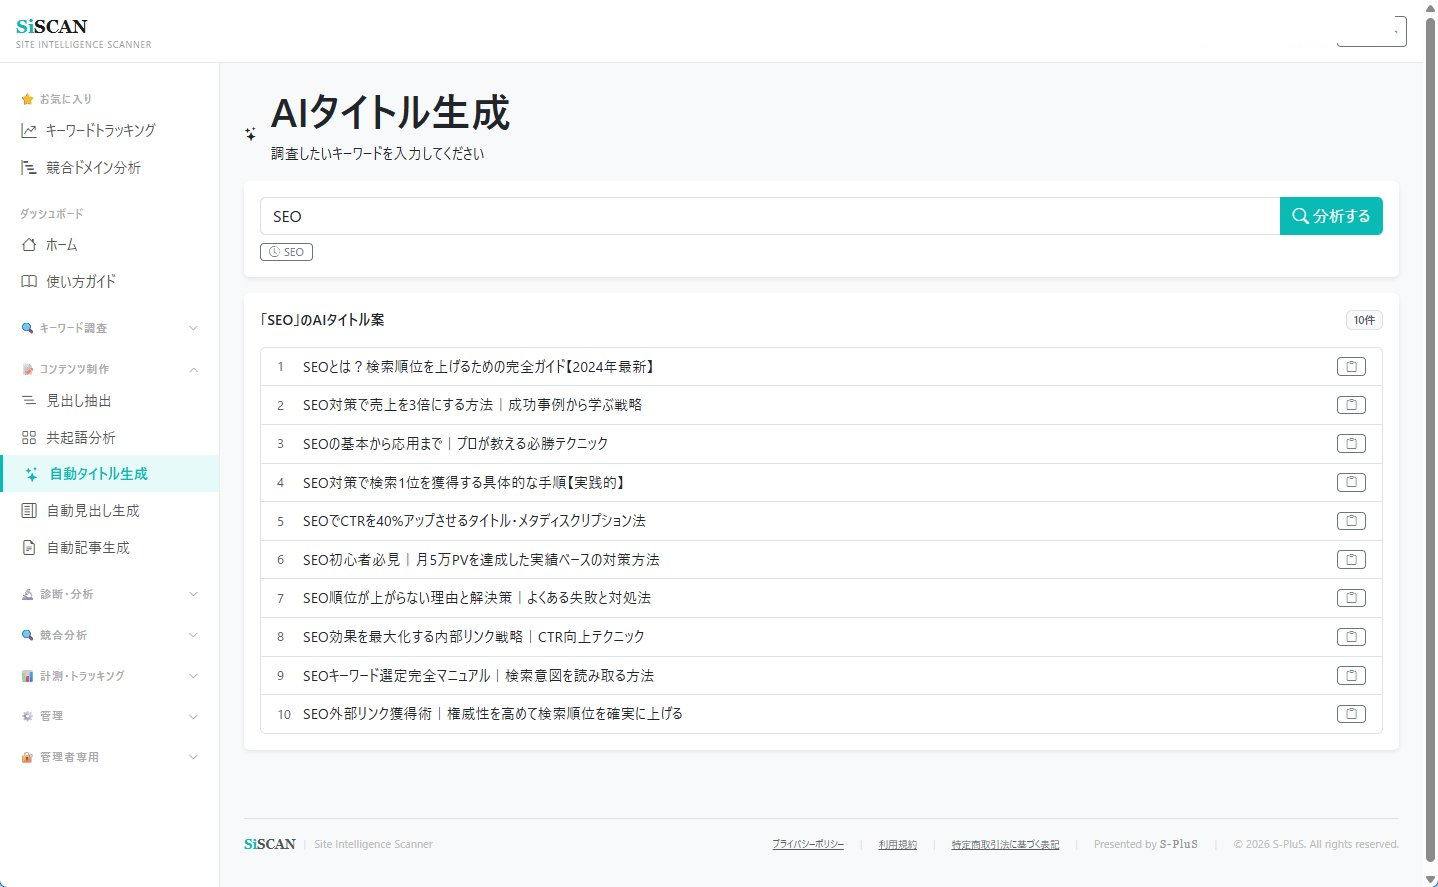The height and width of the screenshot is (887, 1438).
Task: Select 見出し抽出 in the sidebar
Action: click(x=110, y=401)
